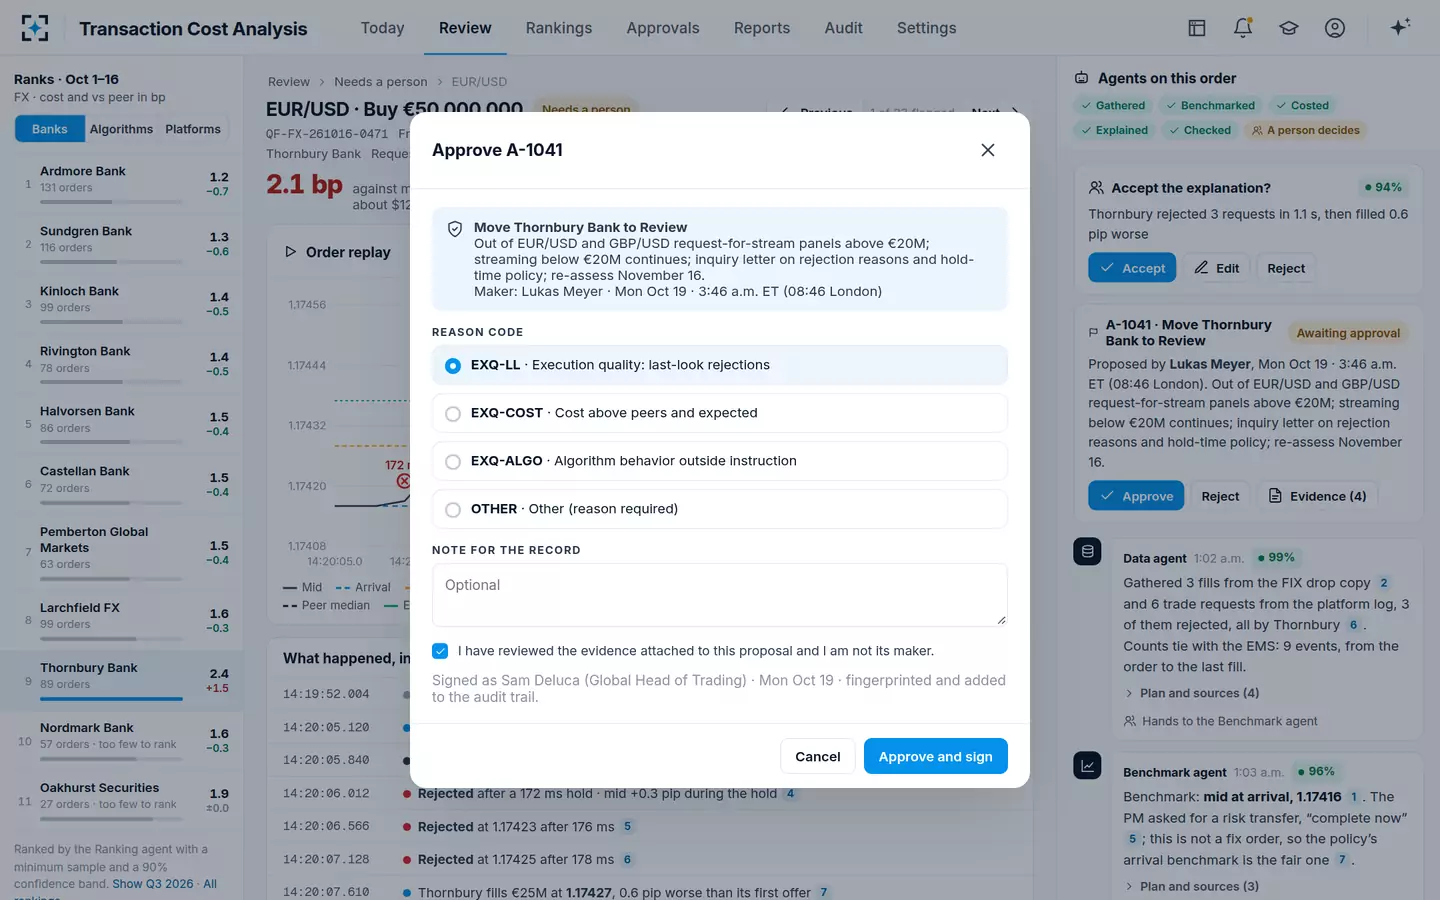Switch ranking view to Algorithms
Viewport: 1440px width, 900px height.
click(x=121, y=129)
